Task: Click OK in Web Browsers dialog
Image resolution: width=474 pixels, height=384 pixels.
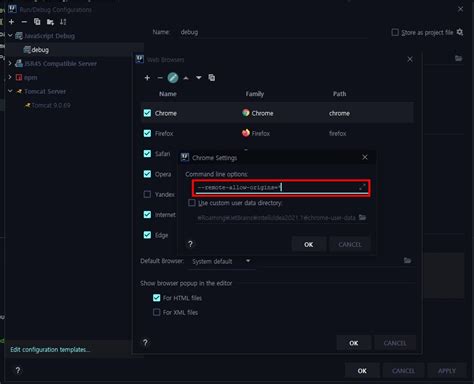Action: point(354,343)
